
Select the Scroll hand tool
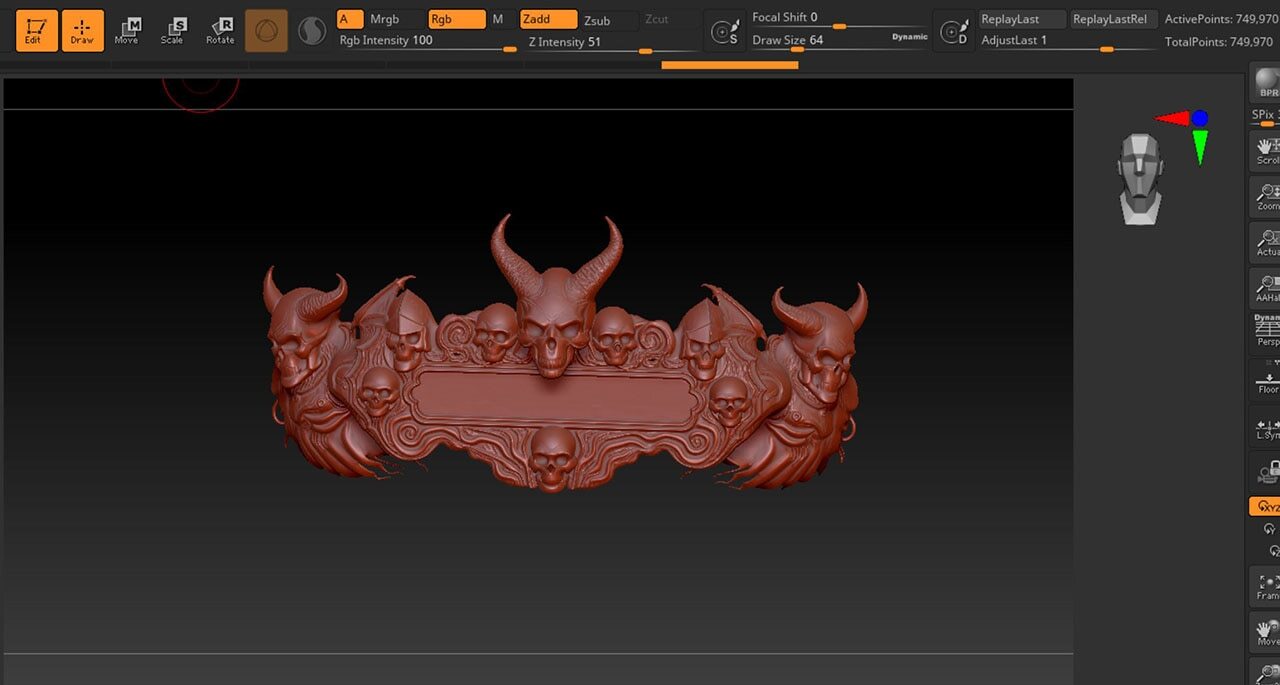pyautogui.click(x=1265, y=151)
